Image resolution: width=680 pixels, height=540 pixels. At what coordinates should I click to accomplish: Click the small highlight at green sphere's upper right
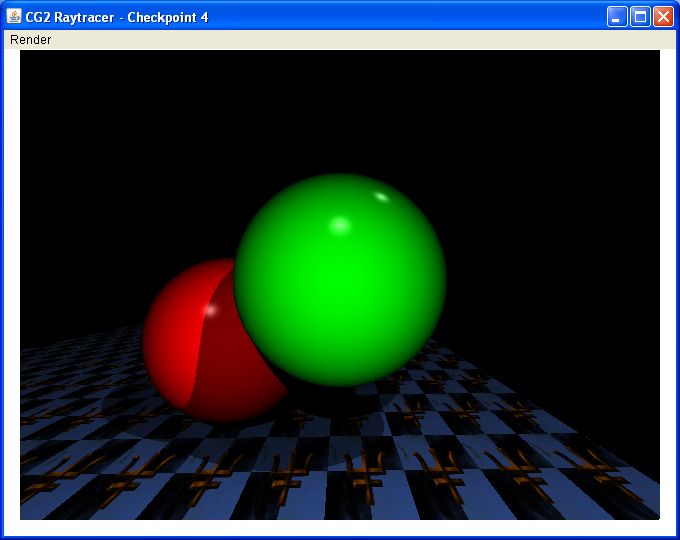(x=381, y=196)
